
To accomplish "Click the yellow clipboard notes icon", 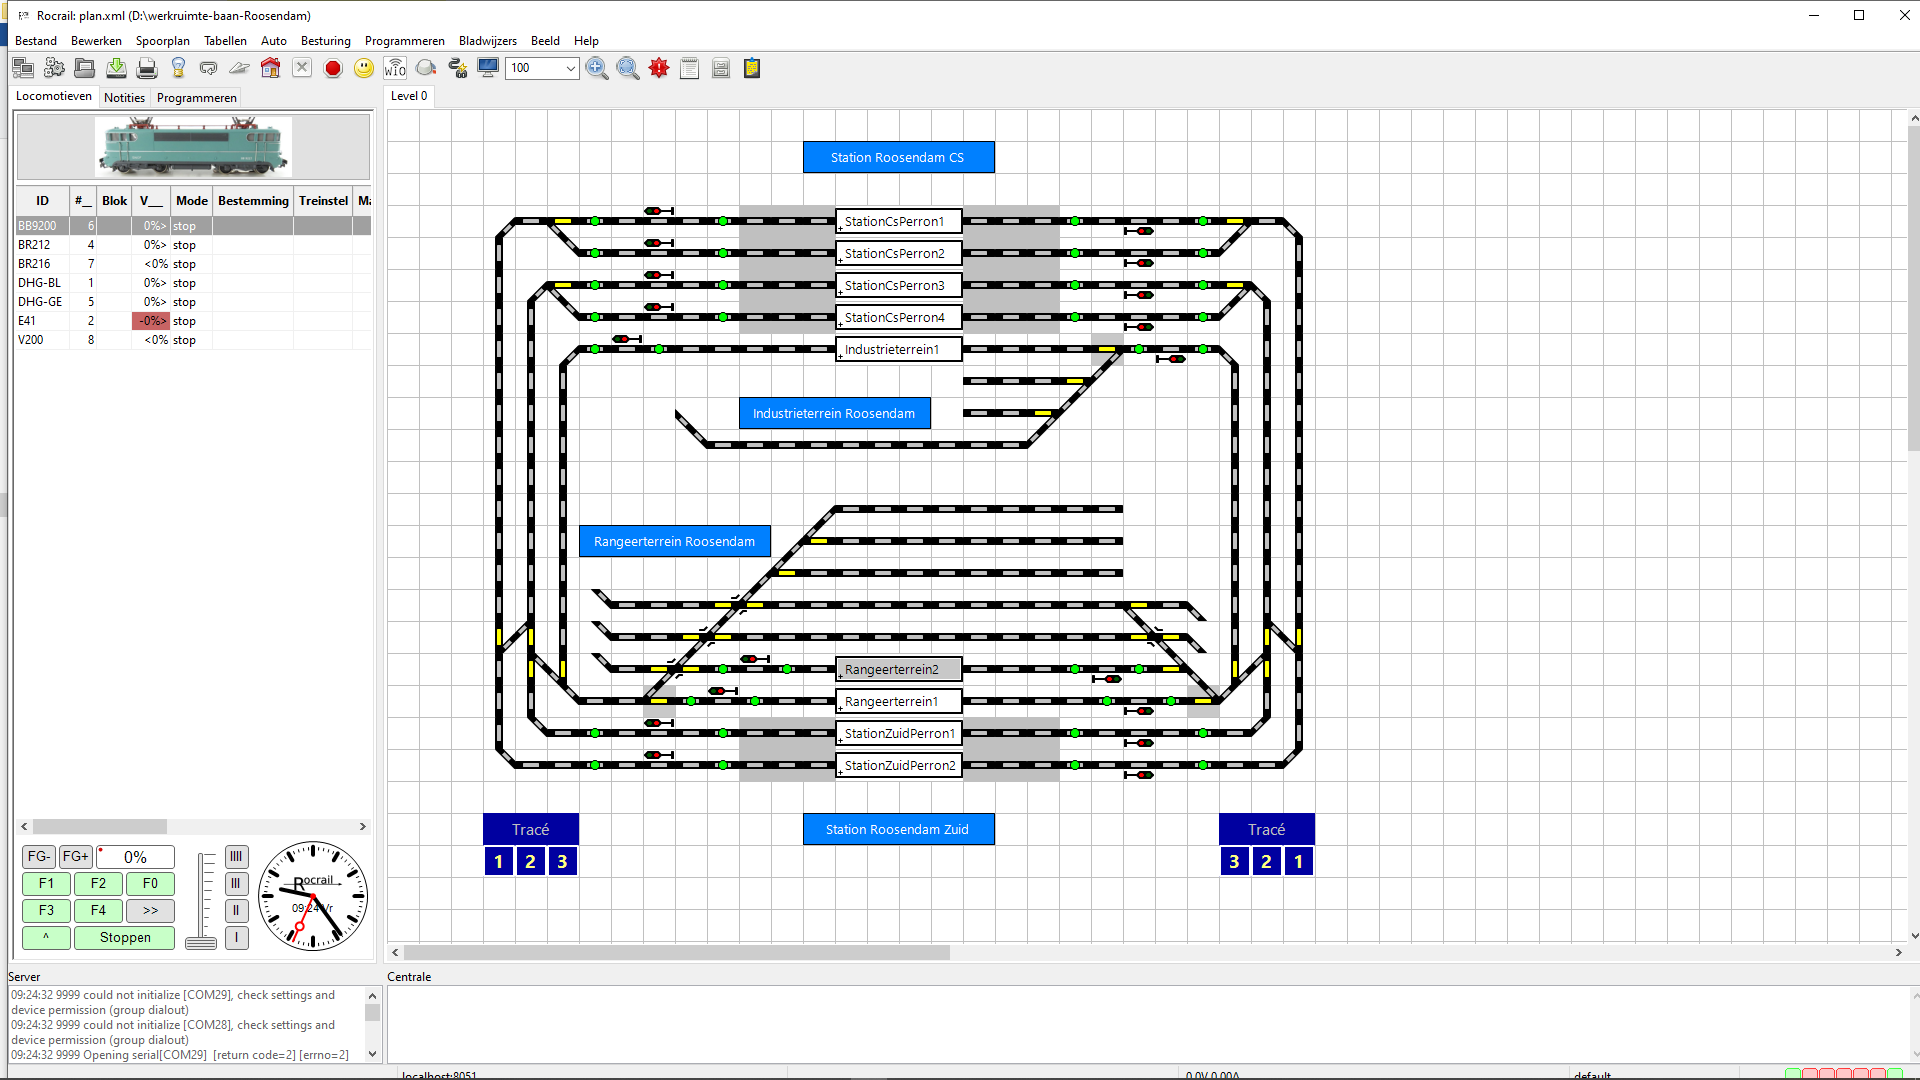I will [752, 68].
